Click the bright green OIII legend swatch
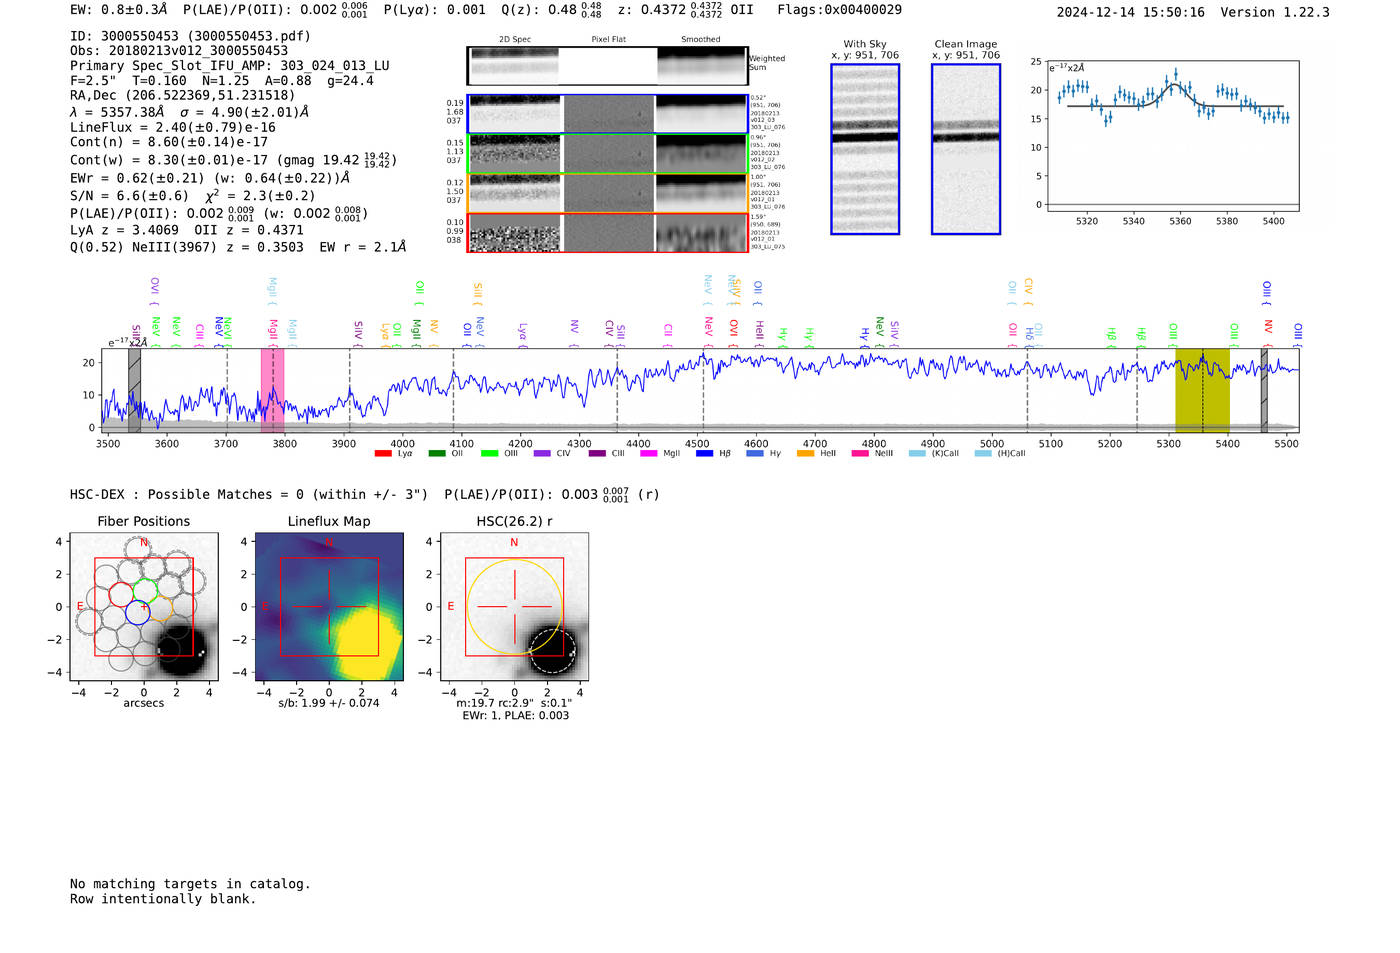 pyautogui.click(x=489, y=454)
